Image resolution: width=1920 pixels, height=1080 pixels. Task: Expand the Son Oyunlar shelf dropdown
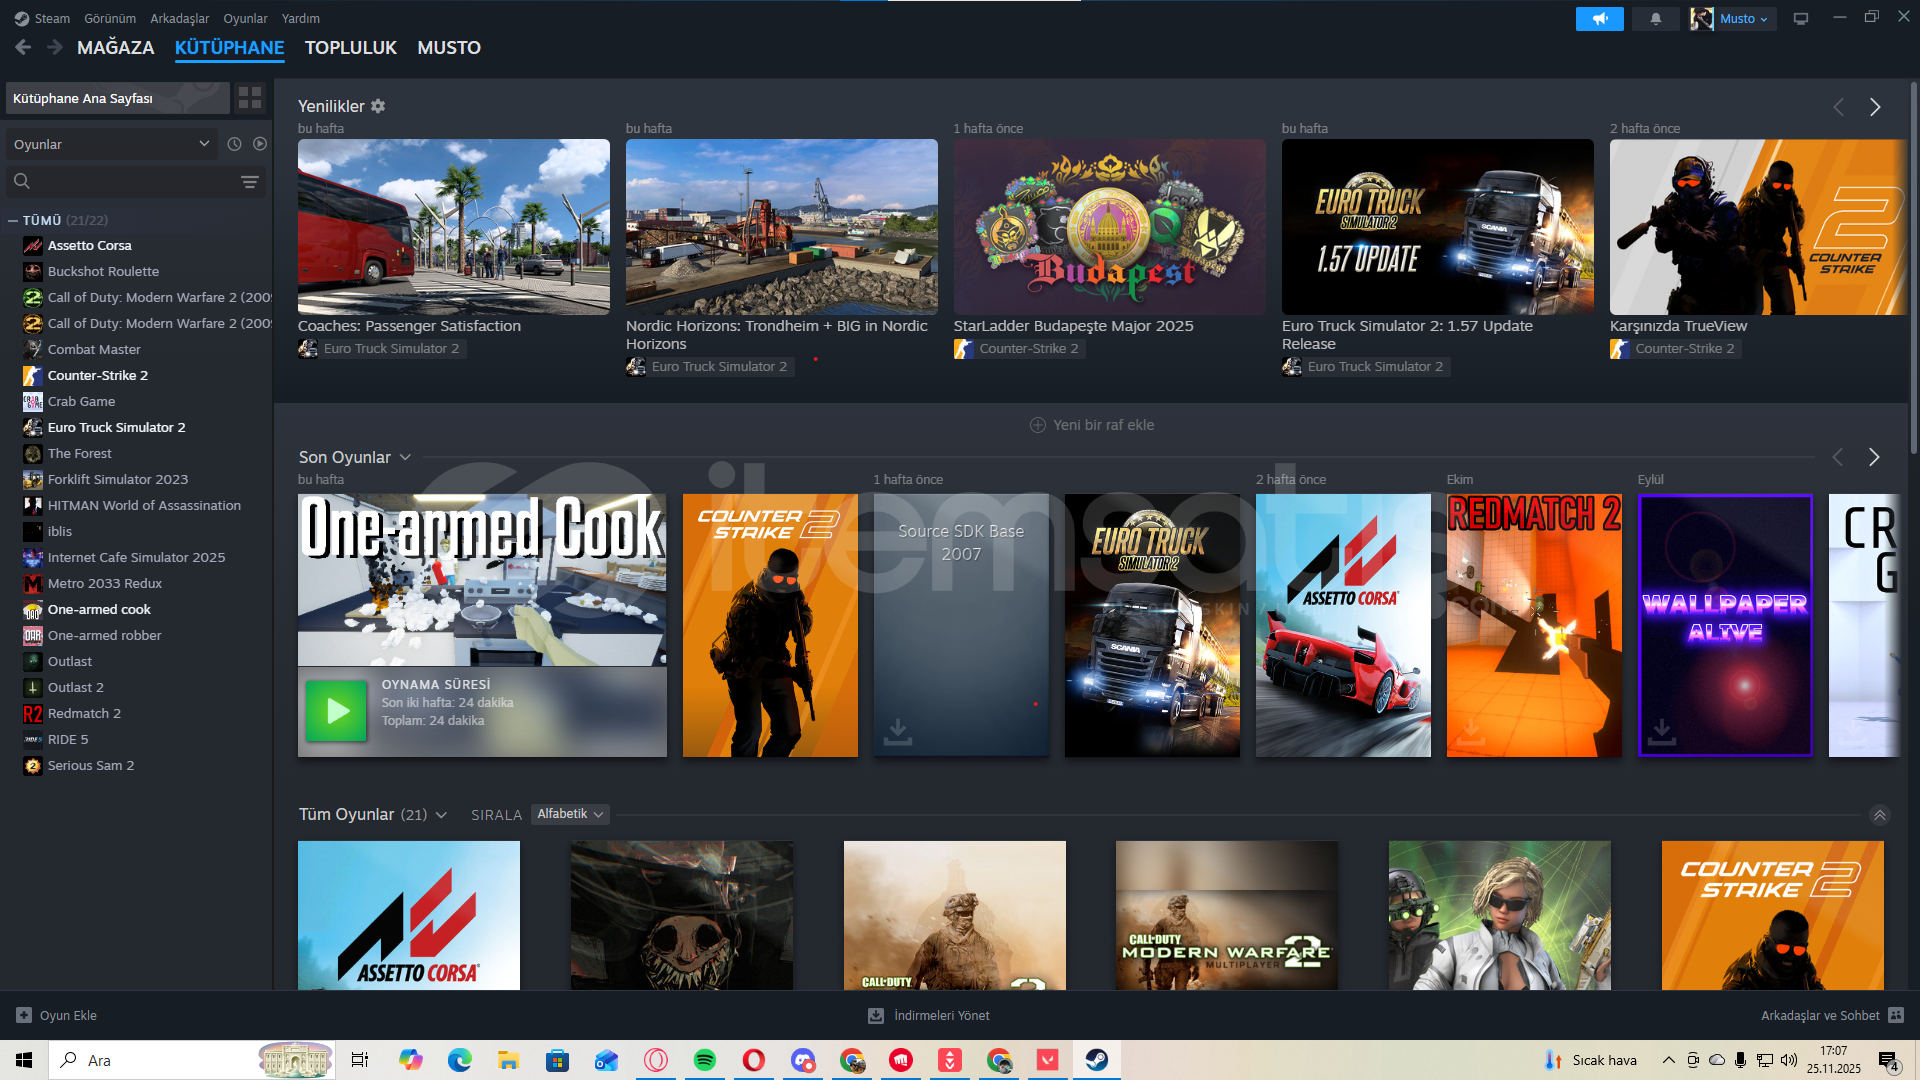405,457
